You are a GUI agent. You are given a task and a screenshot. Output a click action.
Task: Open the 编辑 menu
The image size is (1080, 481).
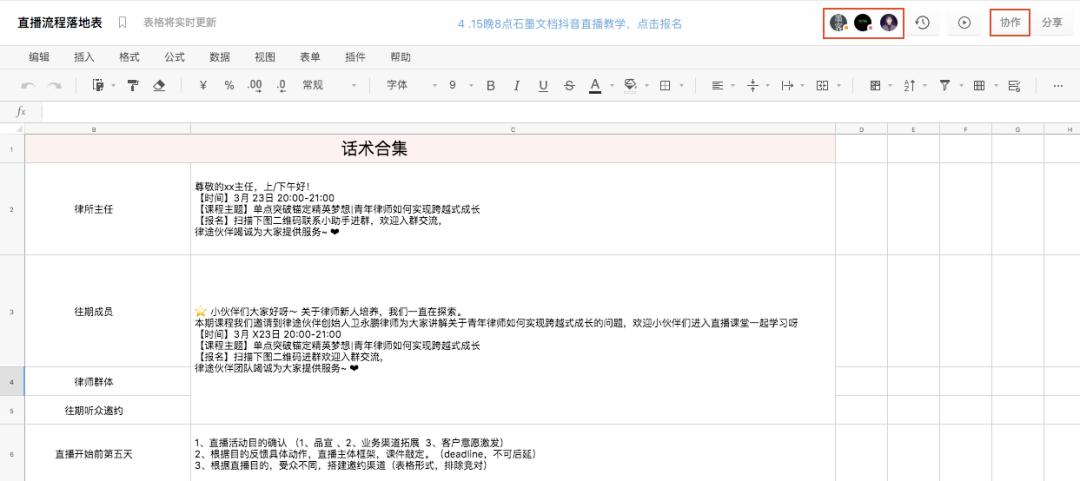39,57
